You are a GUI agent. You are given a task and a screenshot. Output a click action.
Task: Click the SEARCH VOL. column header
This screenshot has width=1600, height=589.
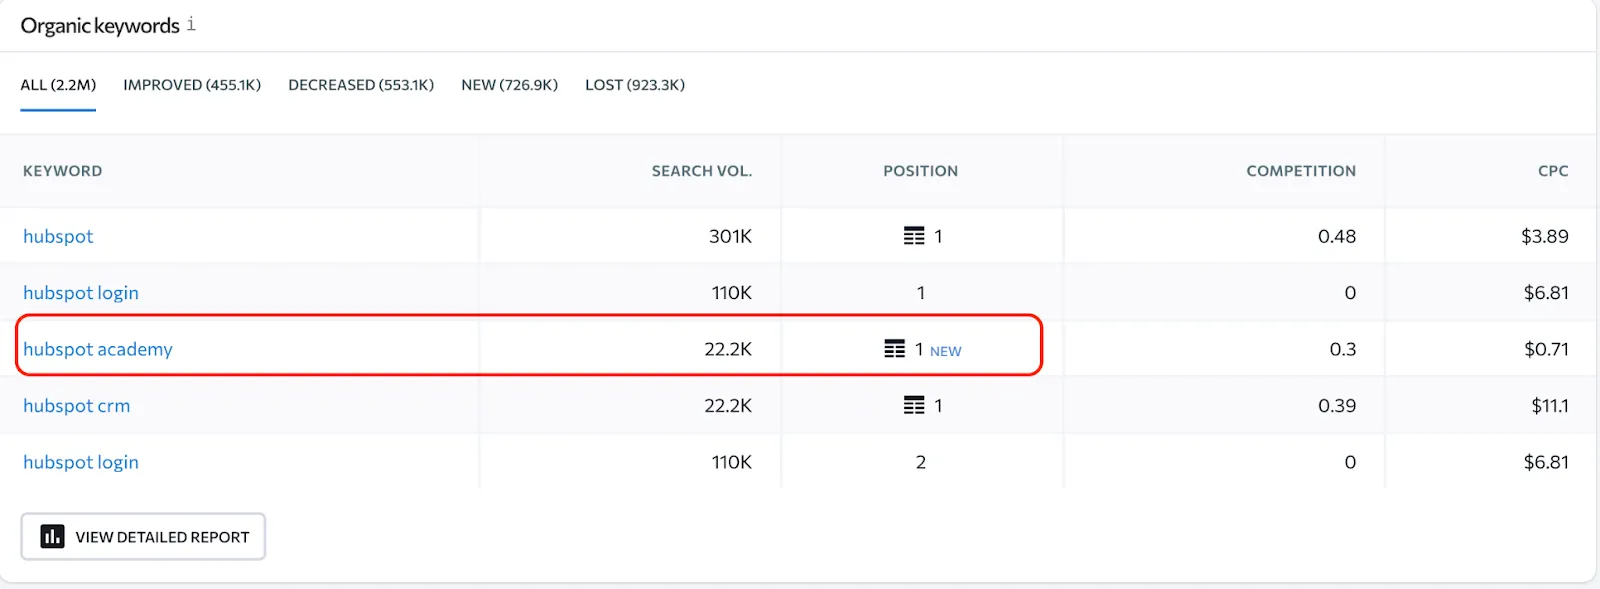pyautogui.click(x=702, y=171)
